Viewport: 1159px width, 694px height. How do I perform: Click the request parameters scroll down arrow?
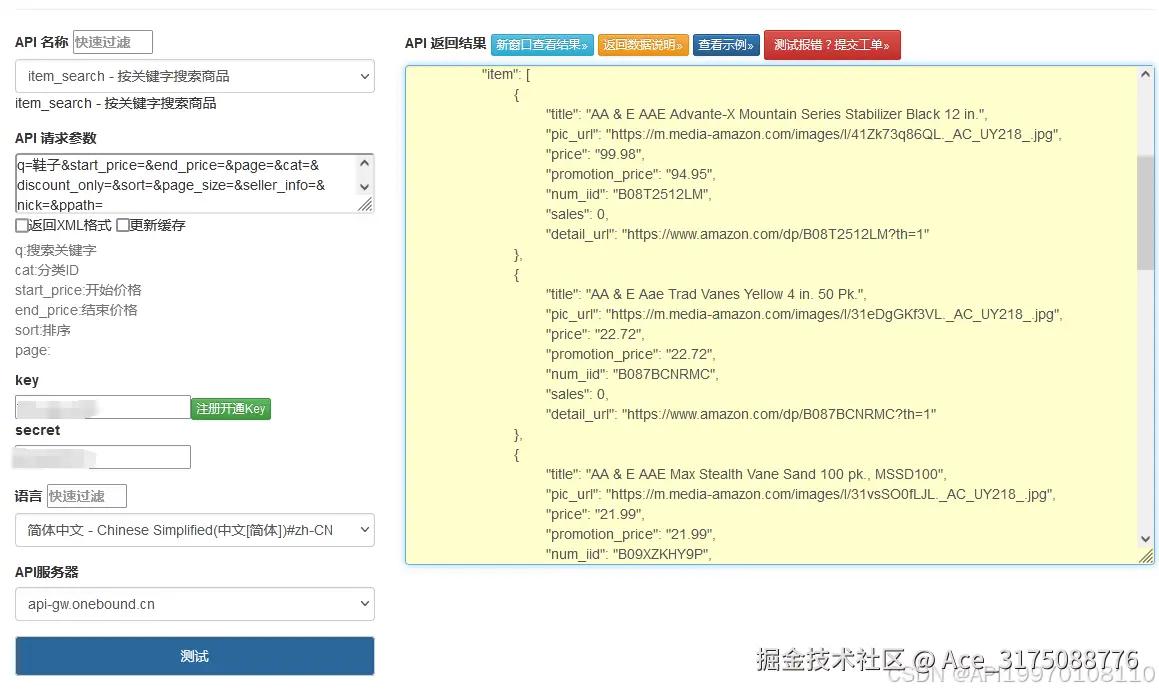pos(364,187)
